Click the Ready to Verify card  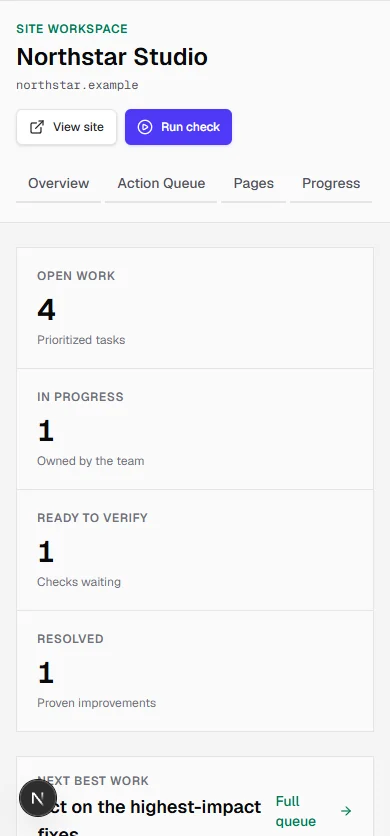point(195,550)
